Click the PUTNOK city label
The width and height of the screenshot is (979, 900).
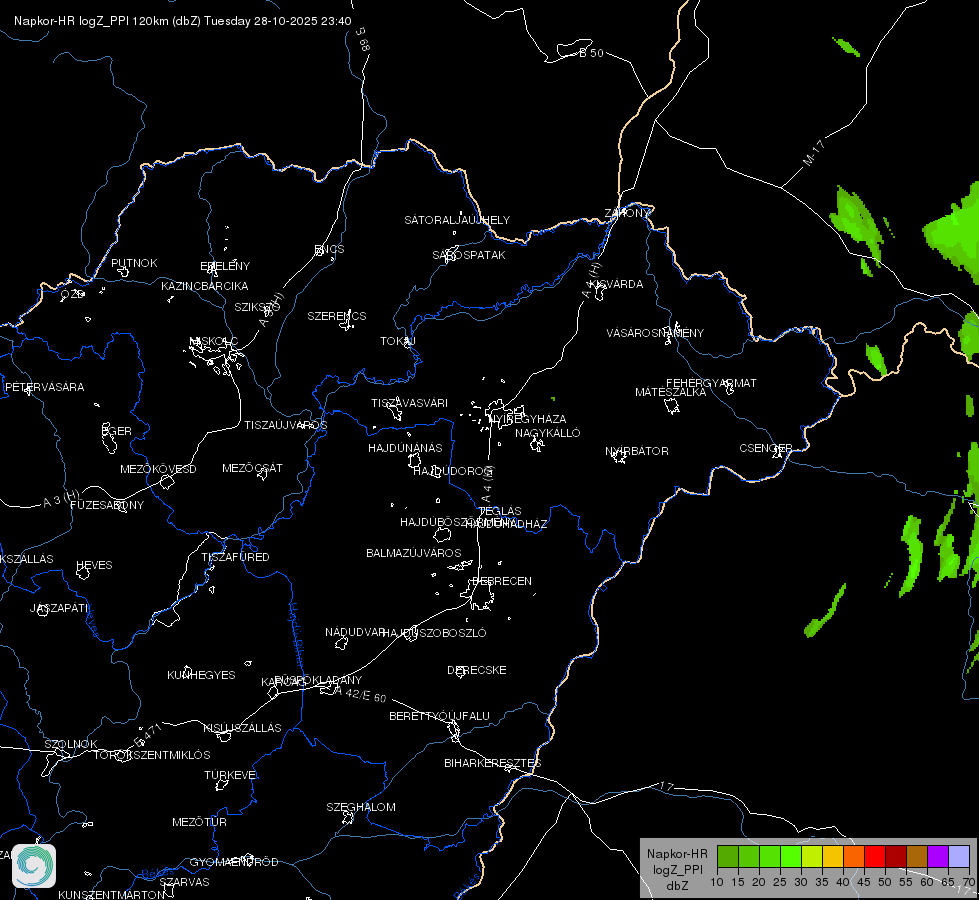click(134, 263)
